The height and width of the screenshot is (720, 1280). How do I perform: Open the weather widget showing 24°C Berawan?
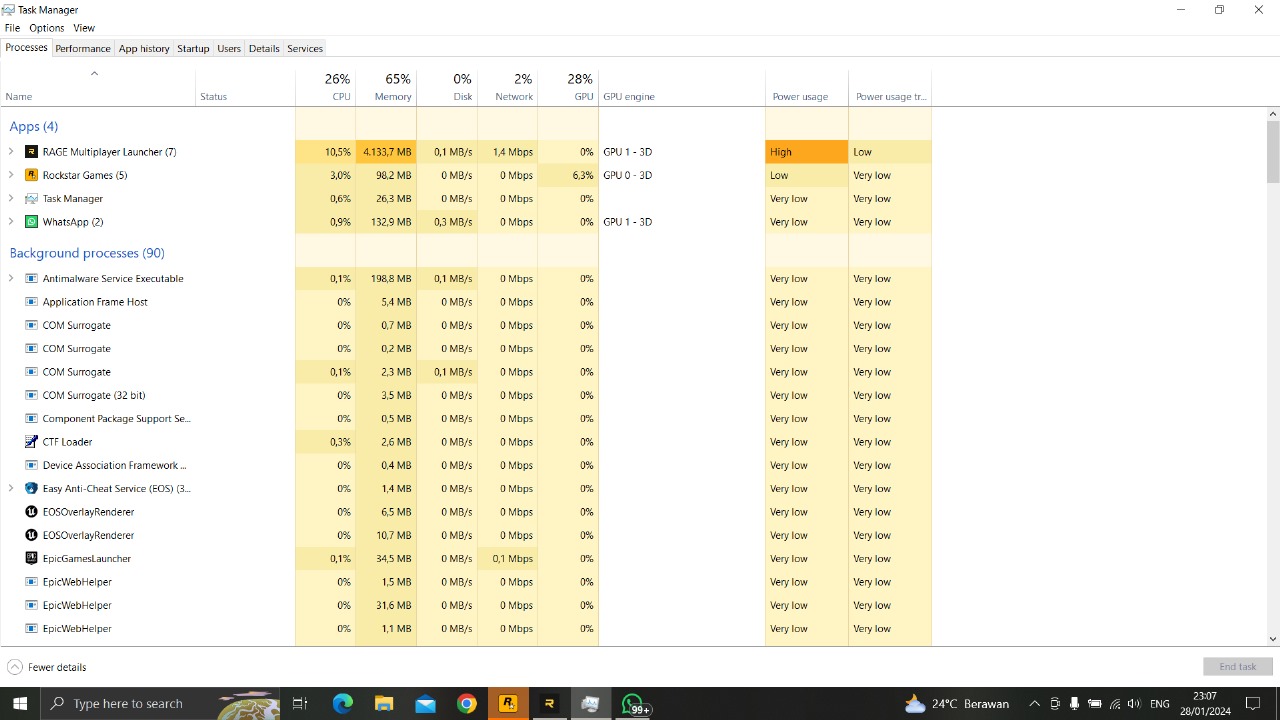click(957, 704)
